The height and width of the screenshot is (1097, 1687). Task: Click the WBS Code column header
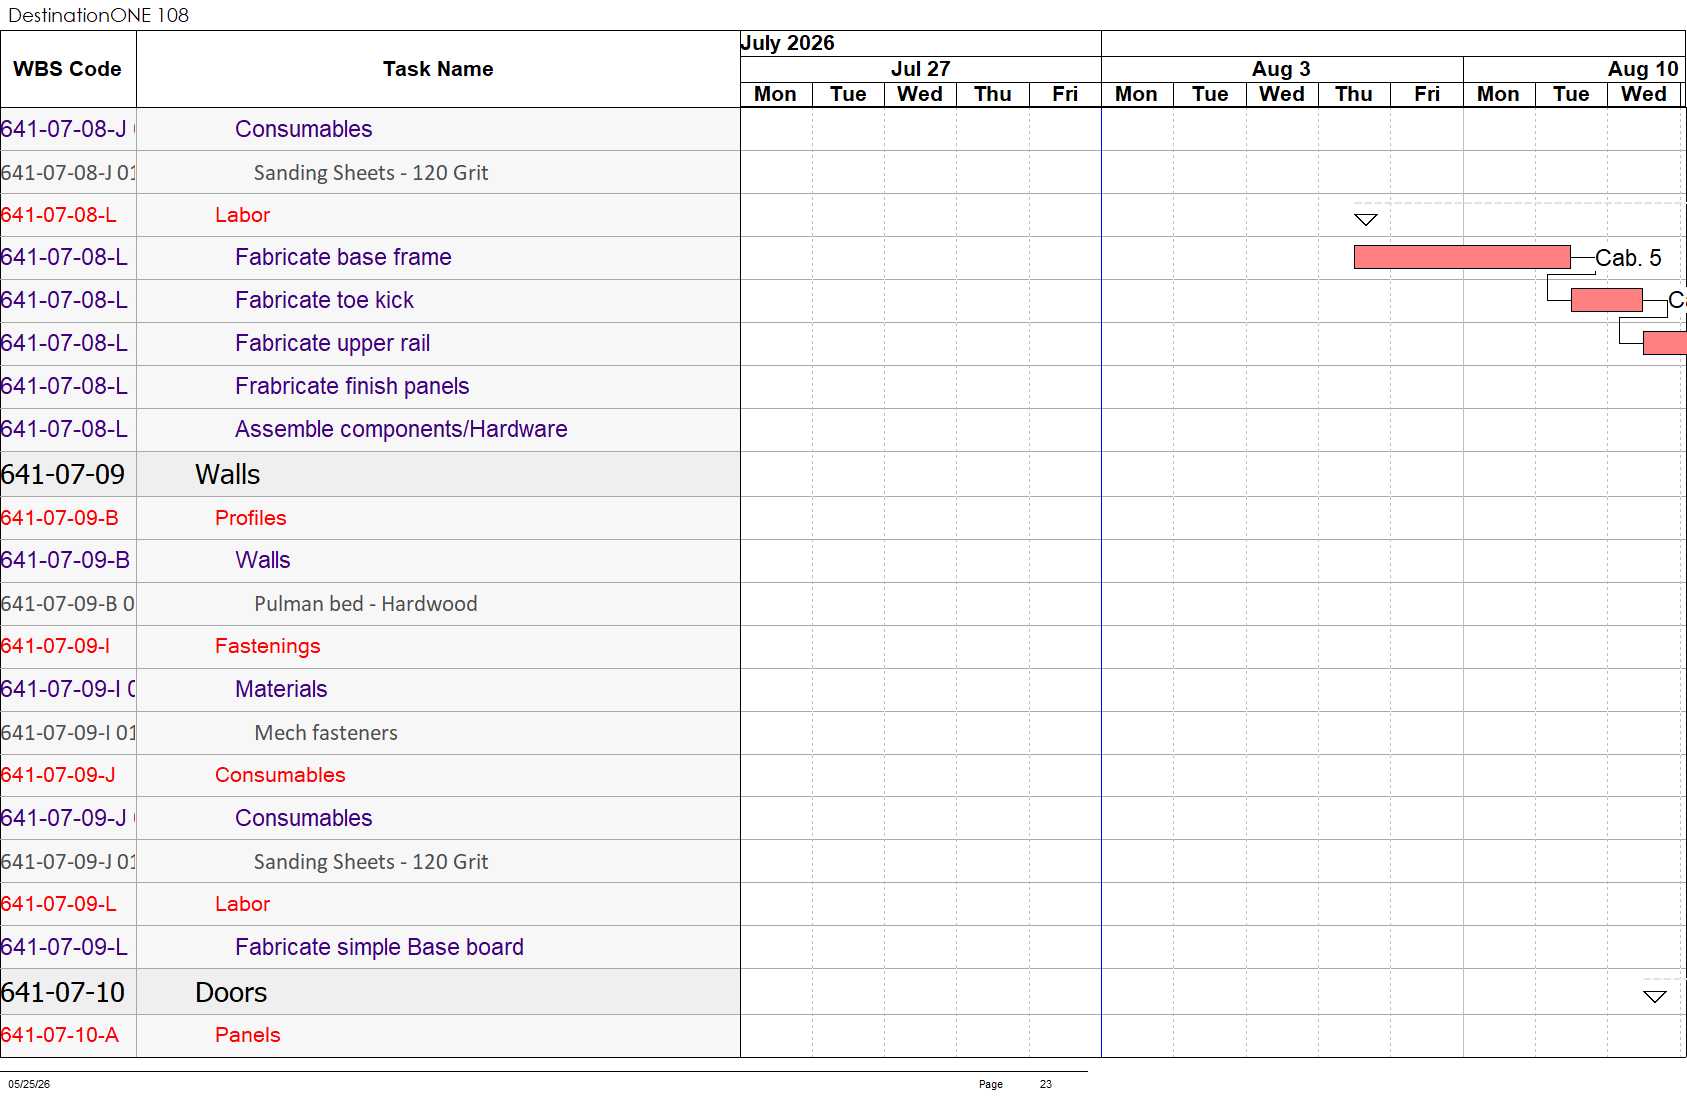click(x=67, y=69)
